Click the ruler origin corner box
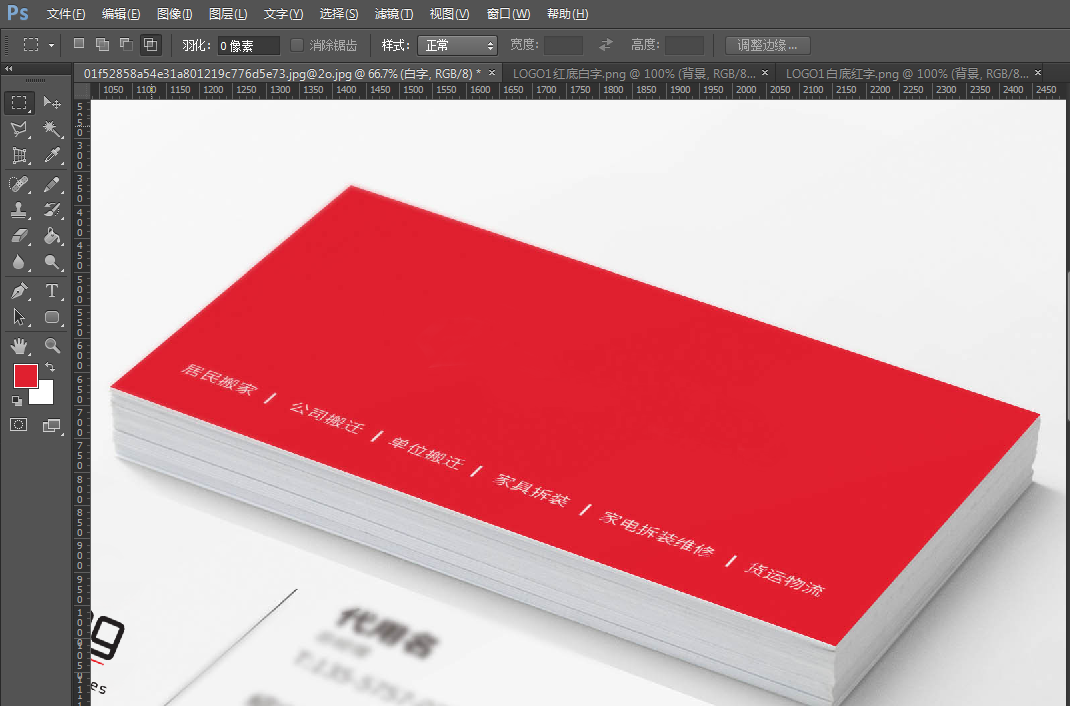This screenshot has height=706, width=1070. click(x=82, y=91)
